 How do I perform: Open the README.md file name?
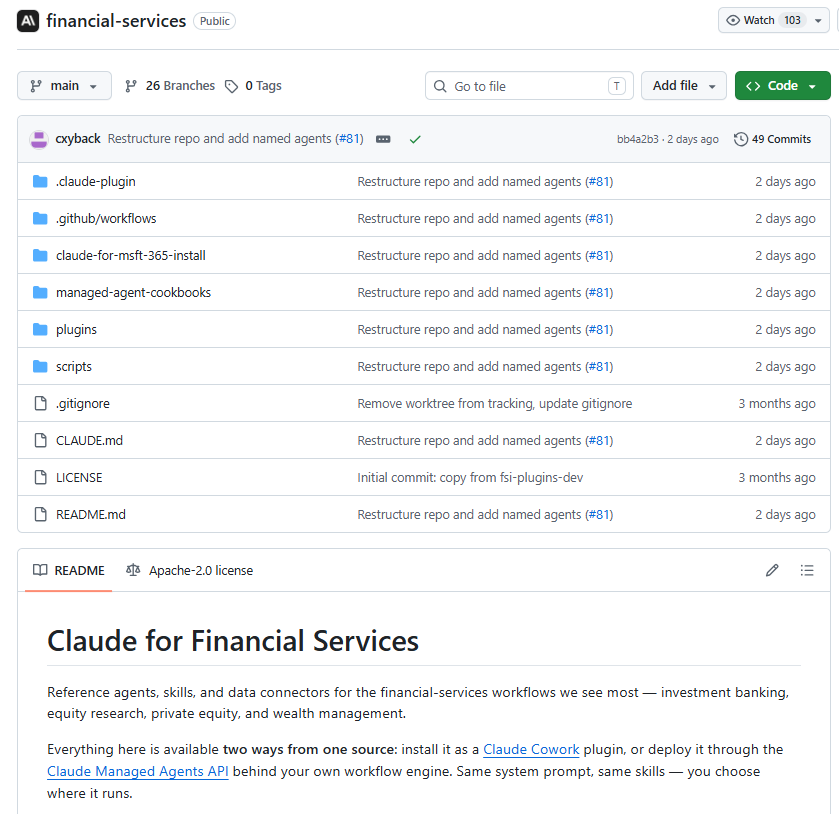click(x=90, y=514)
